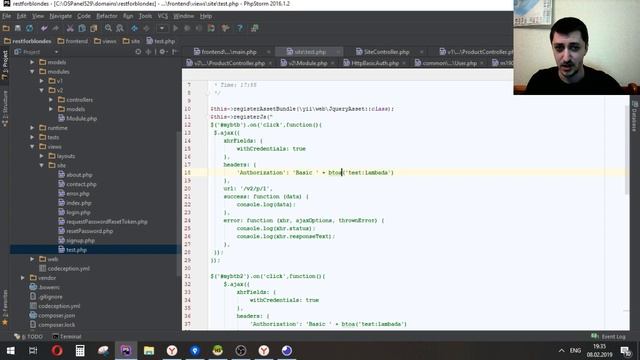Collapse the views folder
The width and height of the screenshot is (640, 360).
tap(32, 147)
